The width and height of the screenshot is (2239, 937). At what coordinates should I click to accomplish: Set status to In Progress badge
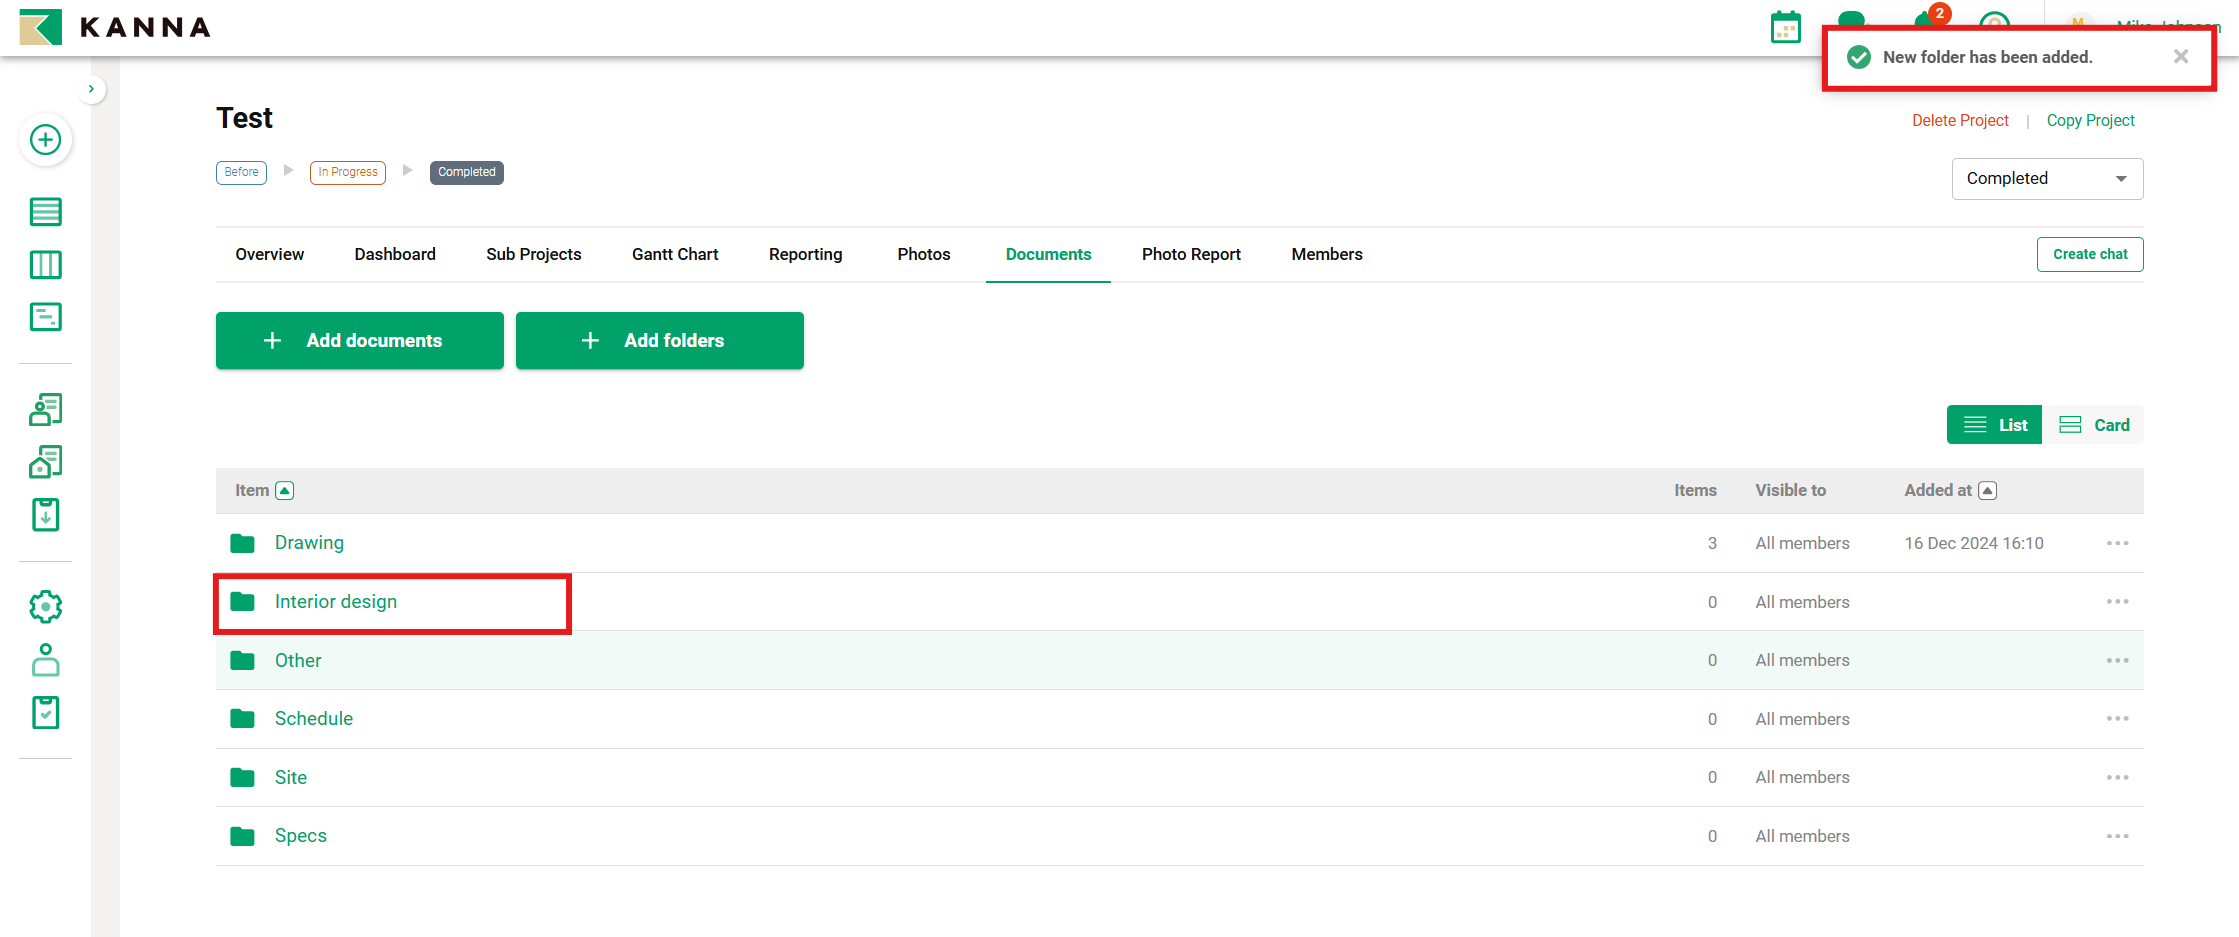point(347,172)
